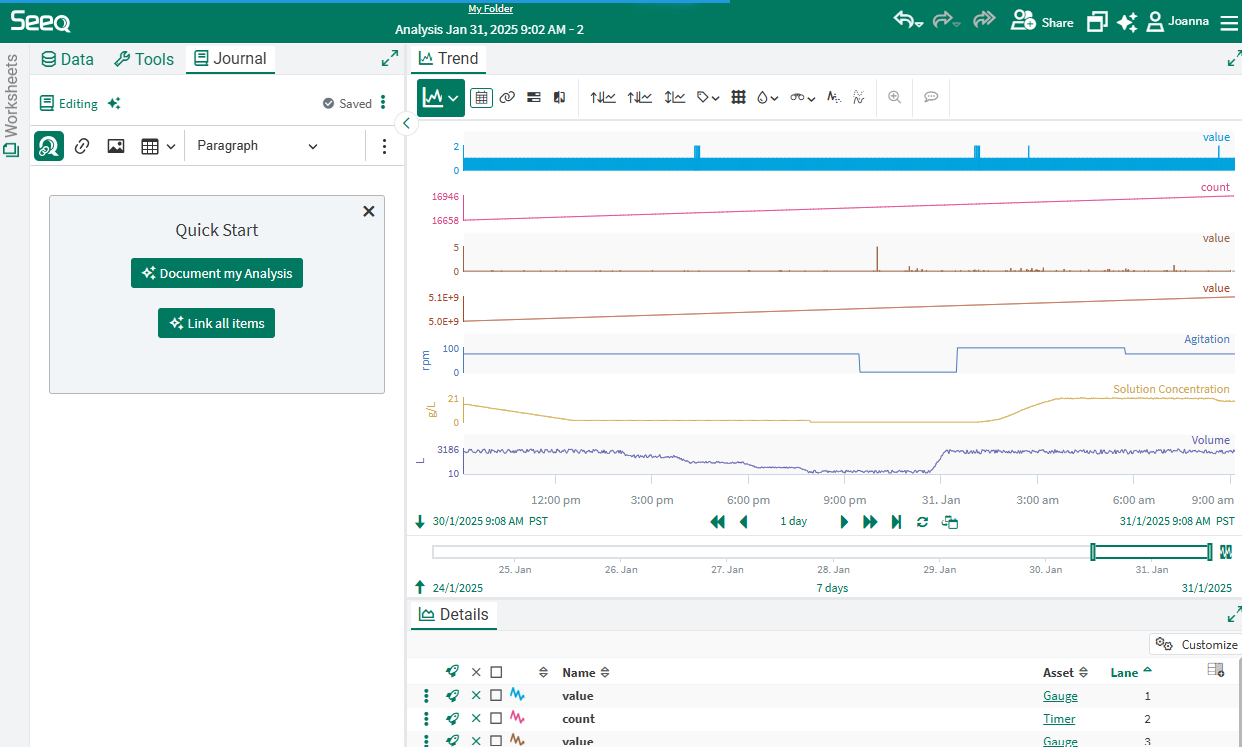Open the Timer asset link
The height and width of the screenshot is (747, 1242).
1059,719
